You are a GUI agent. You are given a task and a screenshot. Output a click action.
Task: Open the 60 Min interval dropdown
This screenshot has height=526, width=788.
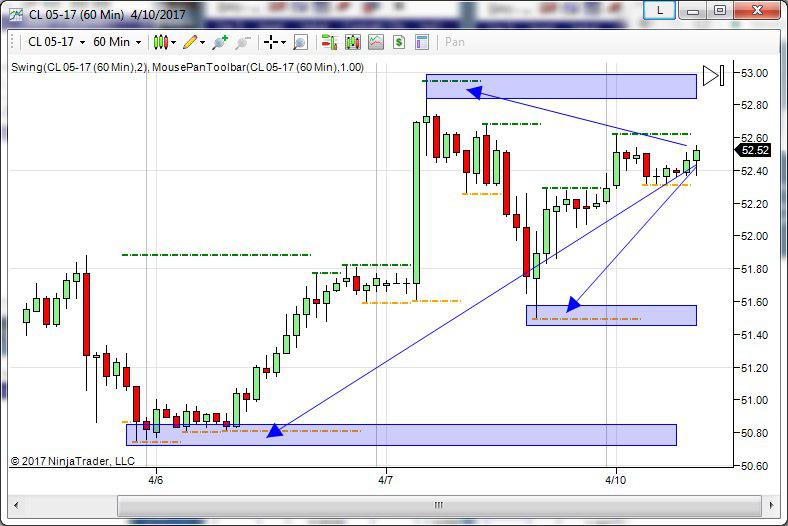point(117,42)
